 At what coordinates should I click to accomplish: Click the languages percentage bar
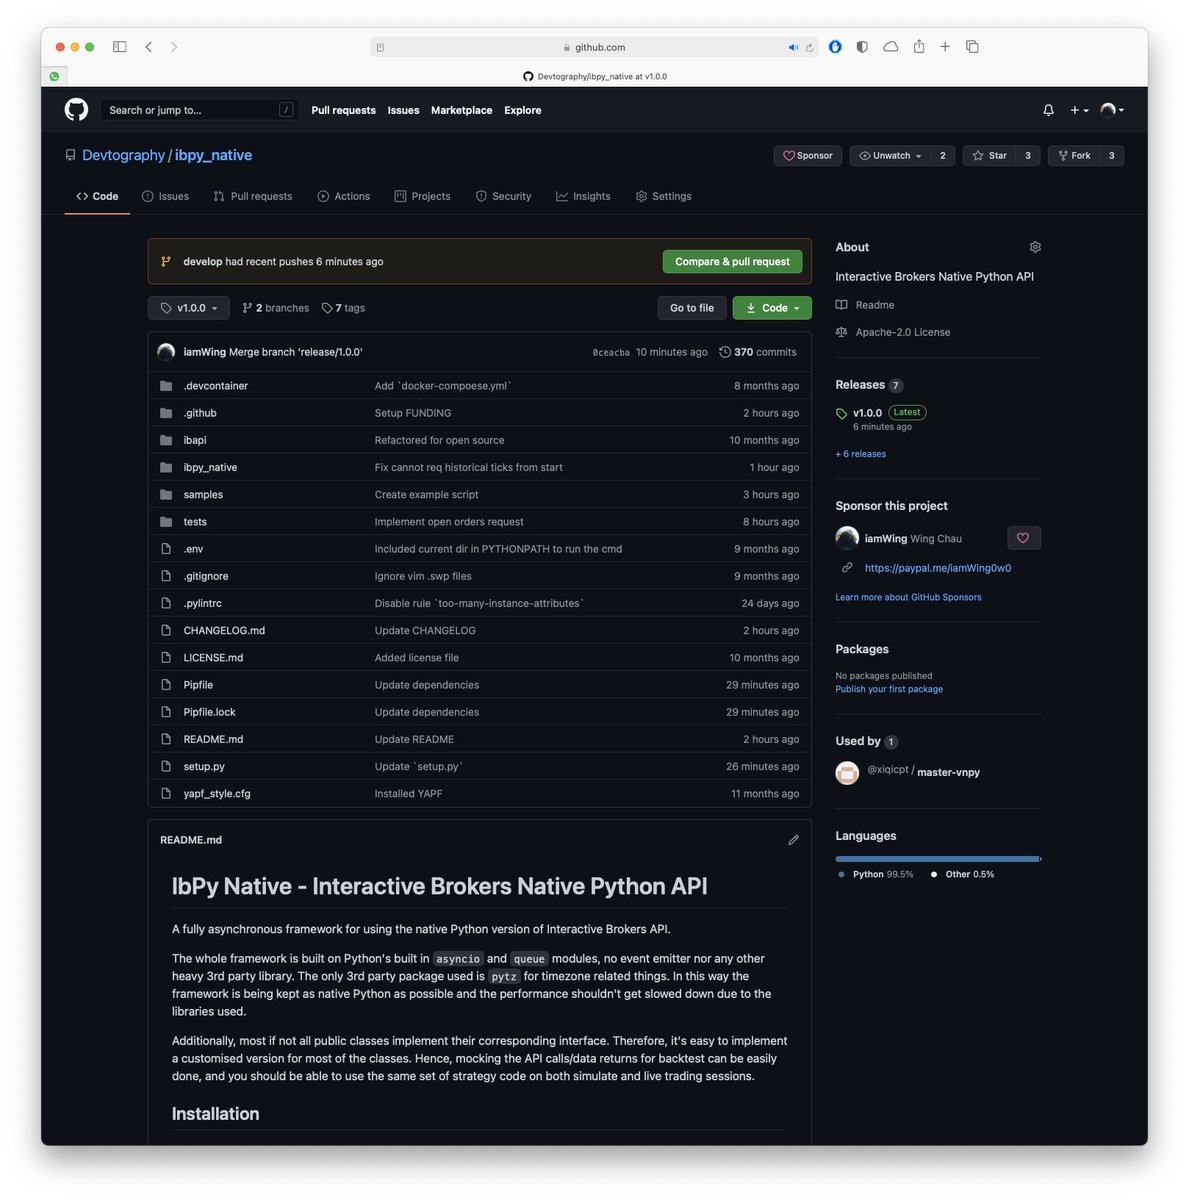(x=938, y=858)
